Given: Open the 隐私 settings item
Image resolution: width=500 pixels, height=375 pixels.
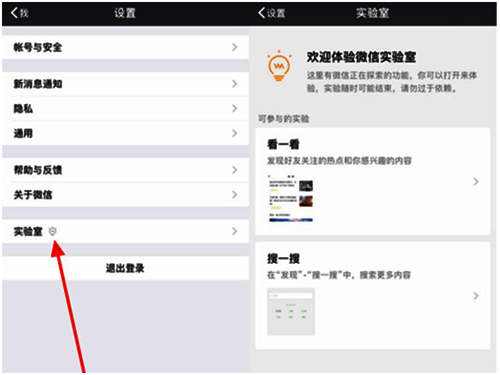Looking at the screenshot, I should point(125,108).
